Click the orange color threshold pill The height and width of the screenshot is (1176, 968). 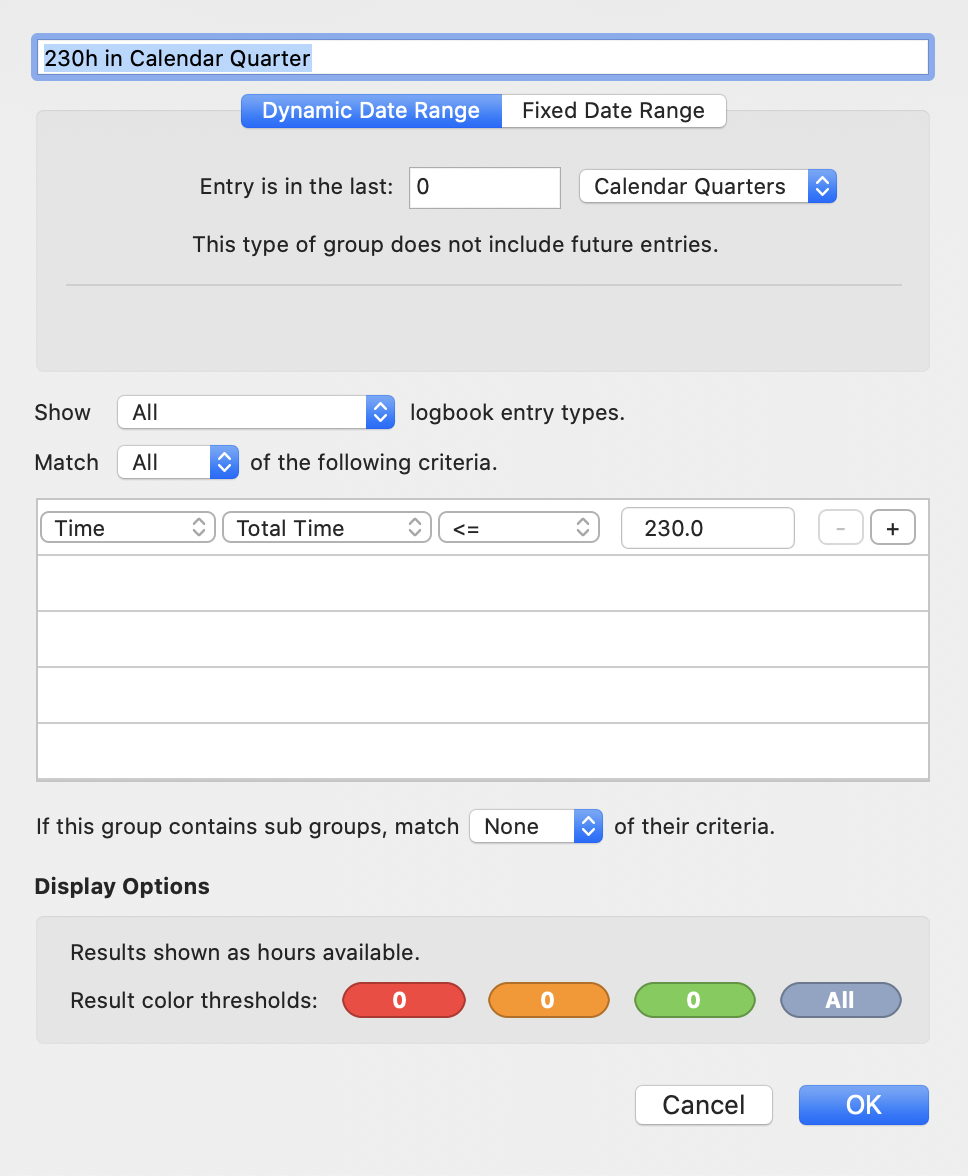[x=549, y=1000]
